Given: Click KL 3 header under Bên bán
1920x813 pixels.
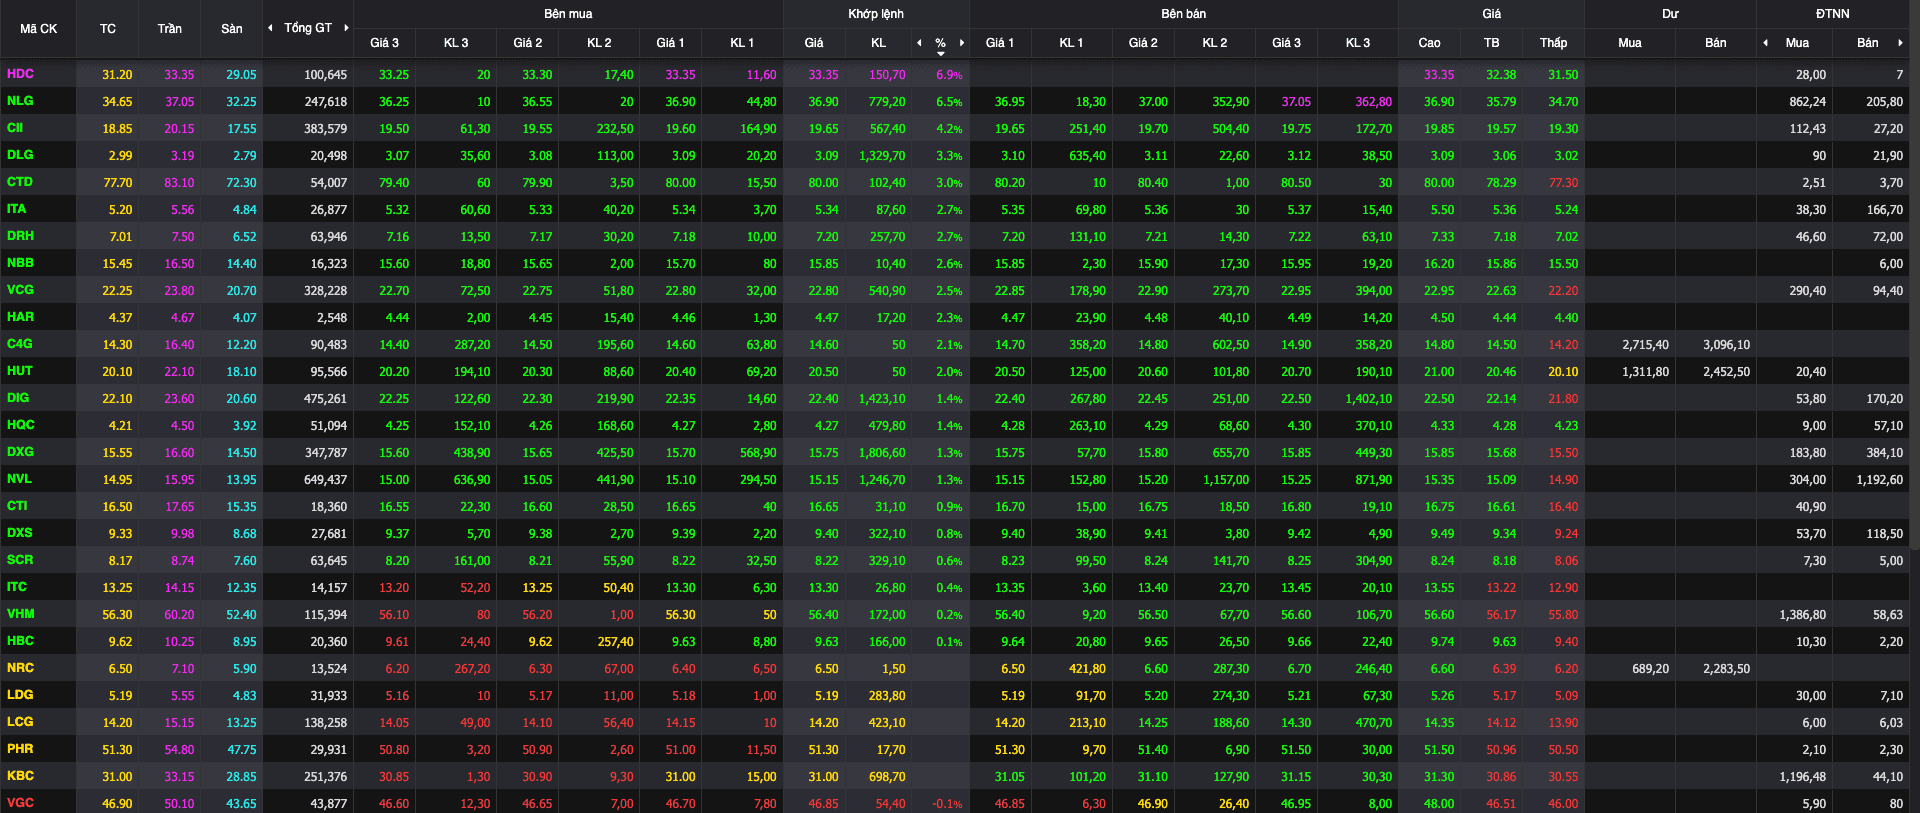Looking at the screenshot, I should pos(1358,43).
